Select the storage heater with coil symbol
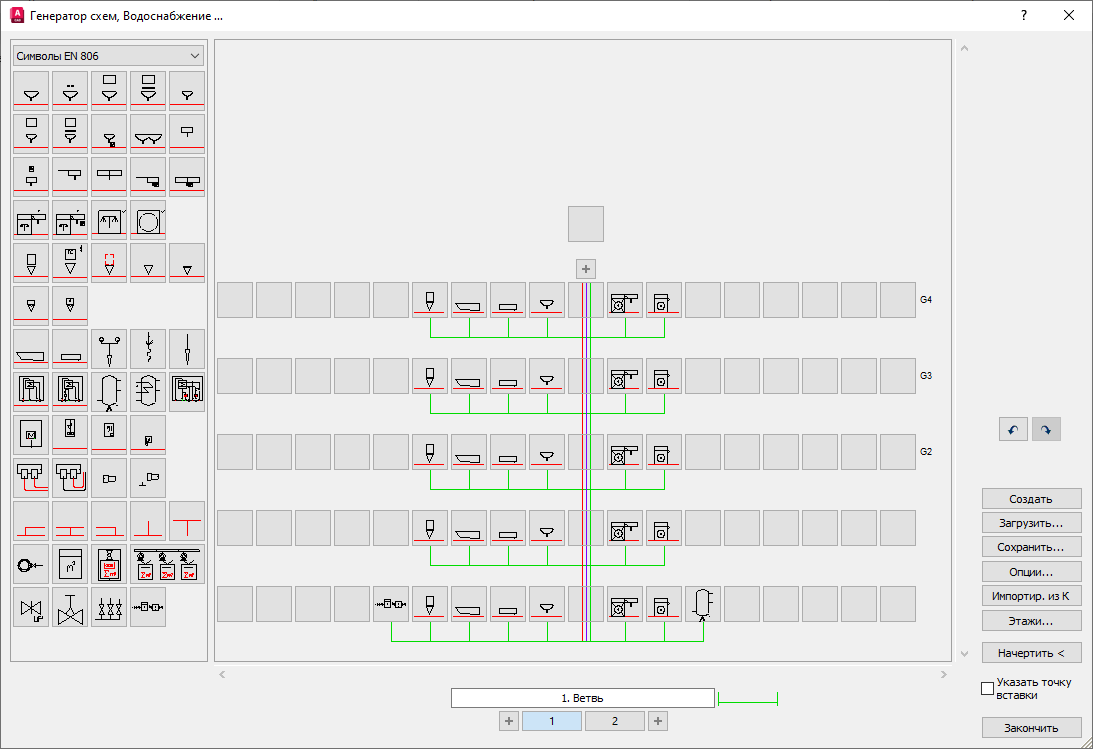Viewport: 1093px width, 749px height. (148, 392)
